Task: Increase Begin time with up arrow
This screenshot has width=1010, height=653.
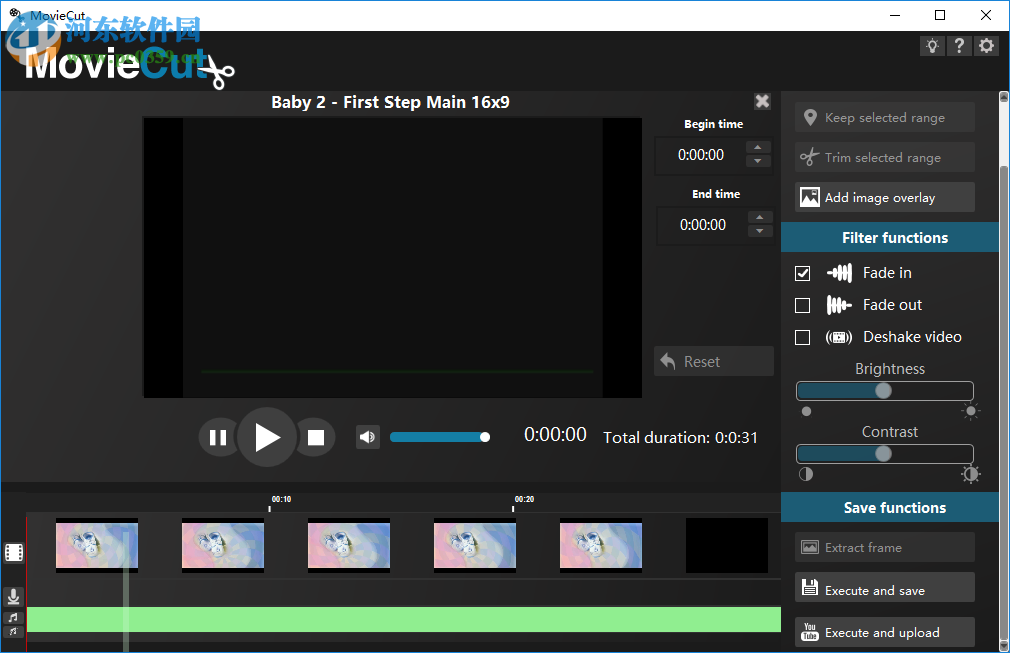Action: point(758,147)
